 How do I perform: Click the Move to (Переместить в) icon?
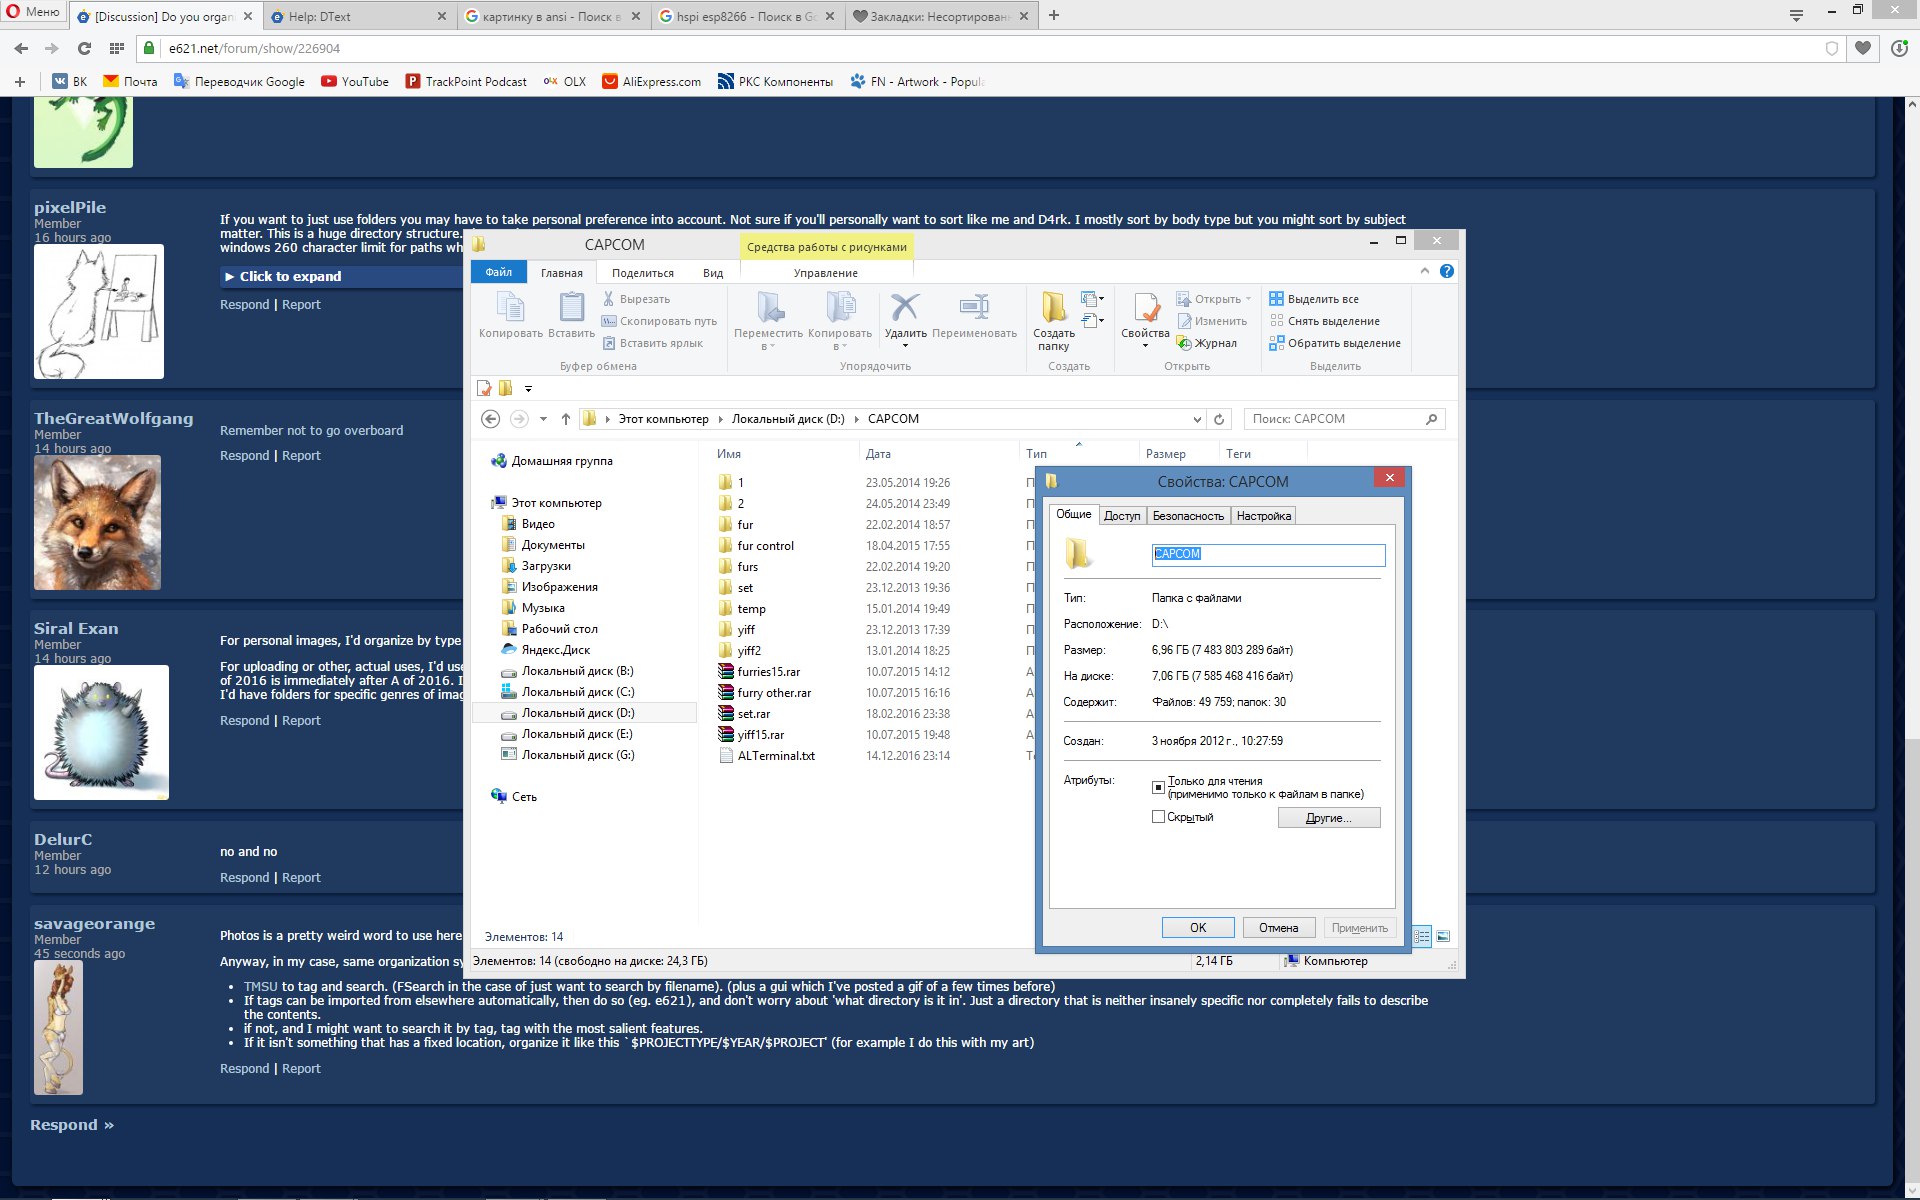coord(769,307)
